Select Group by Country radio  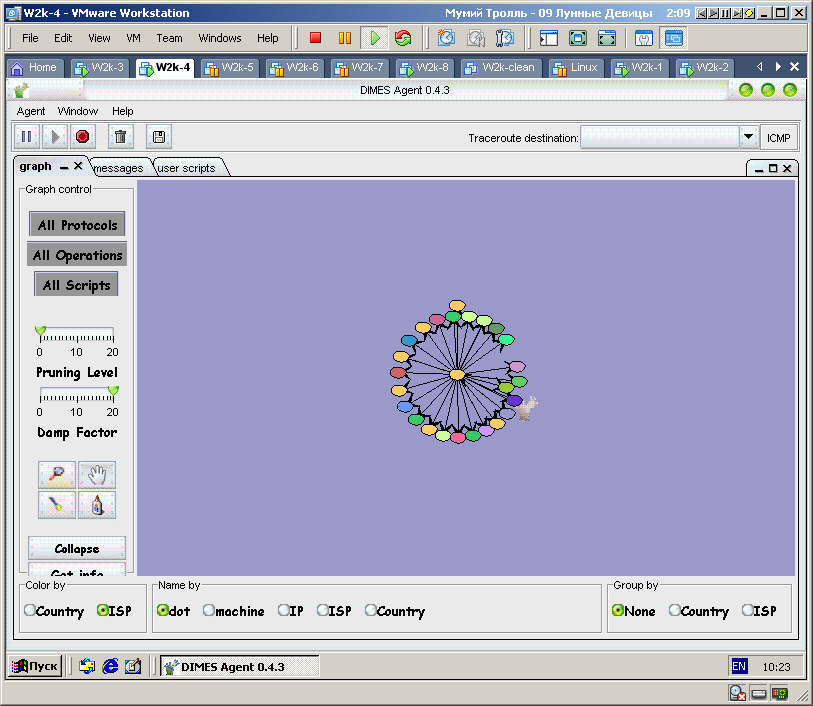coord(699,611)
